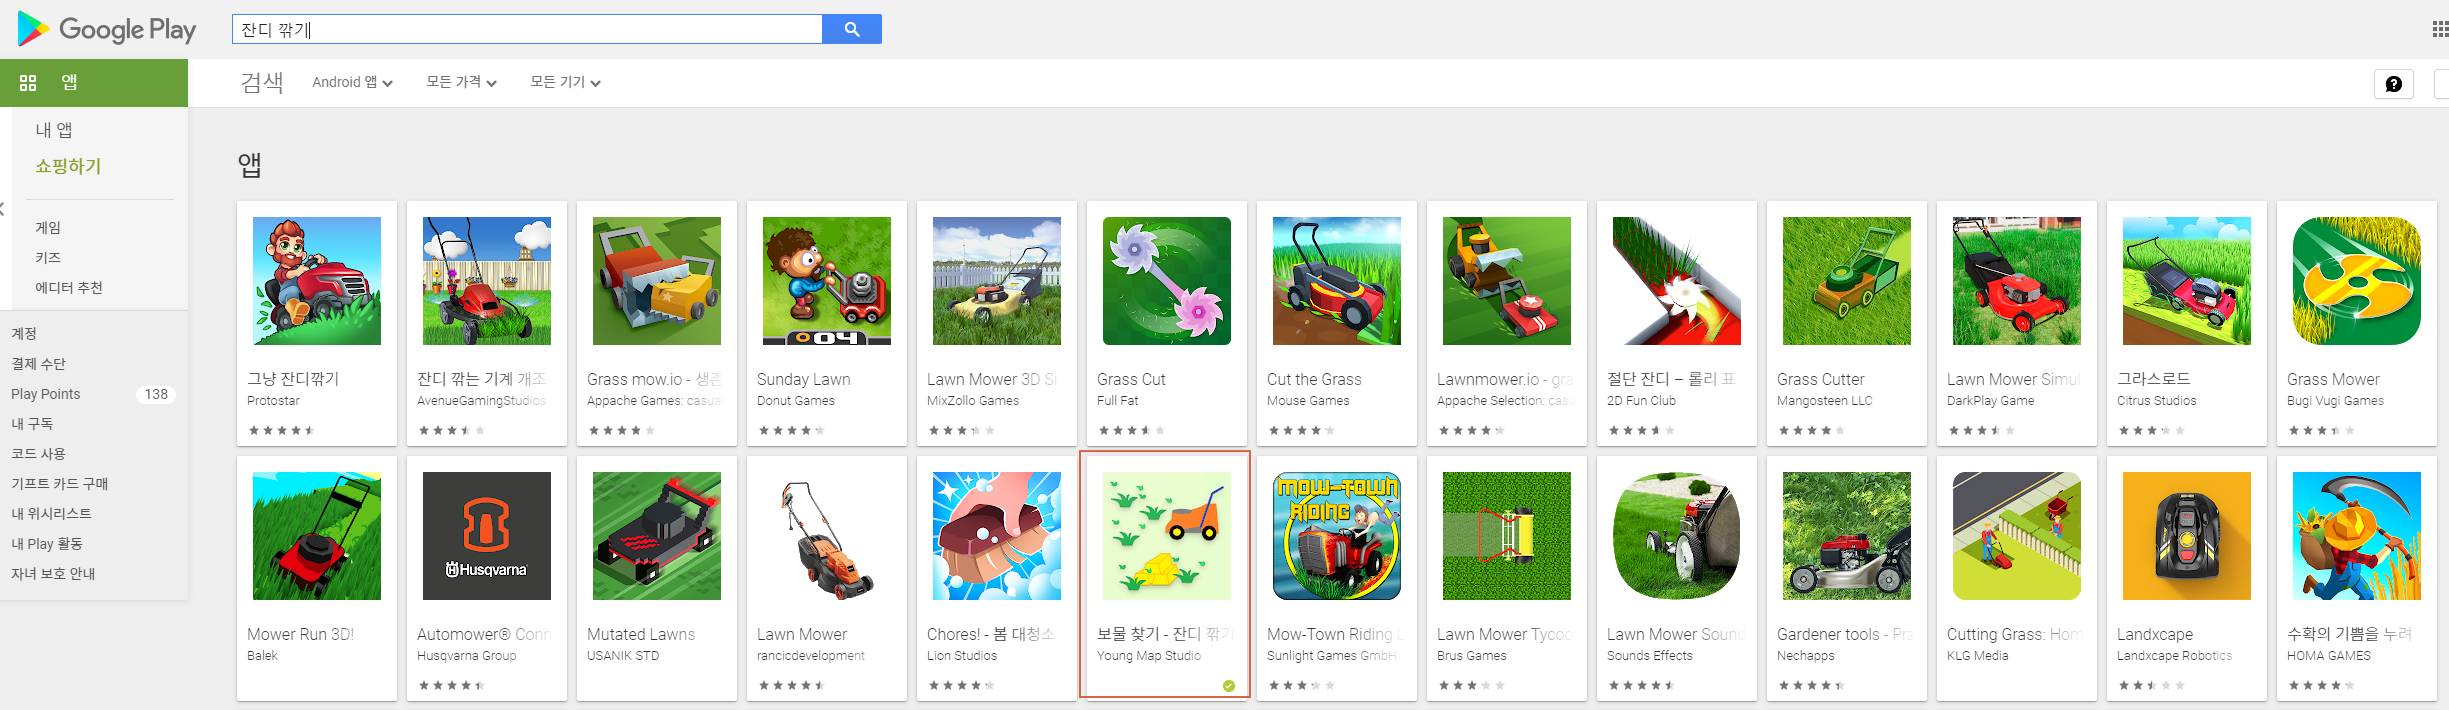
Task: Open Play Points link
Action: click(46, 394)
